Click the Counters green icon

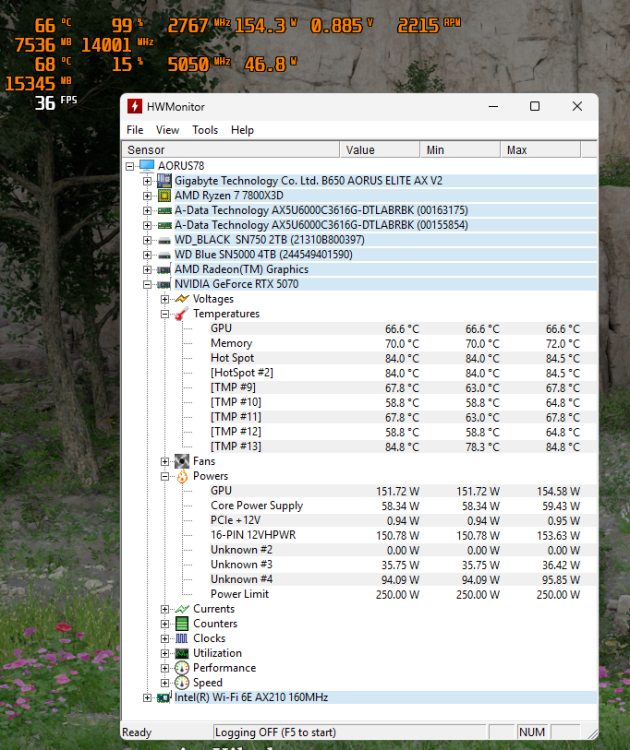click(182, 624)
